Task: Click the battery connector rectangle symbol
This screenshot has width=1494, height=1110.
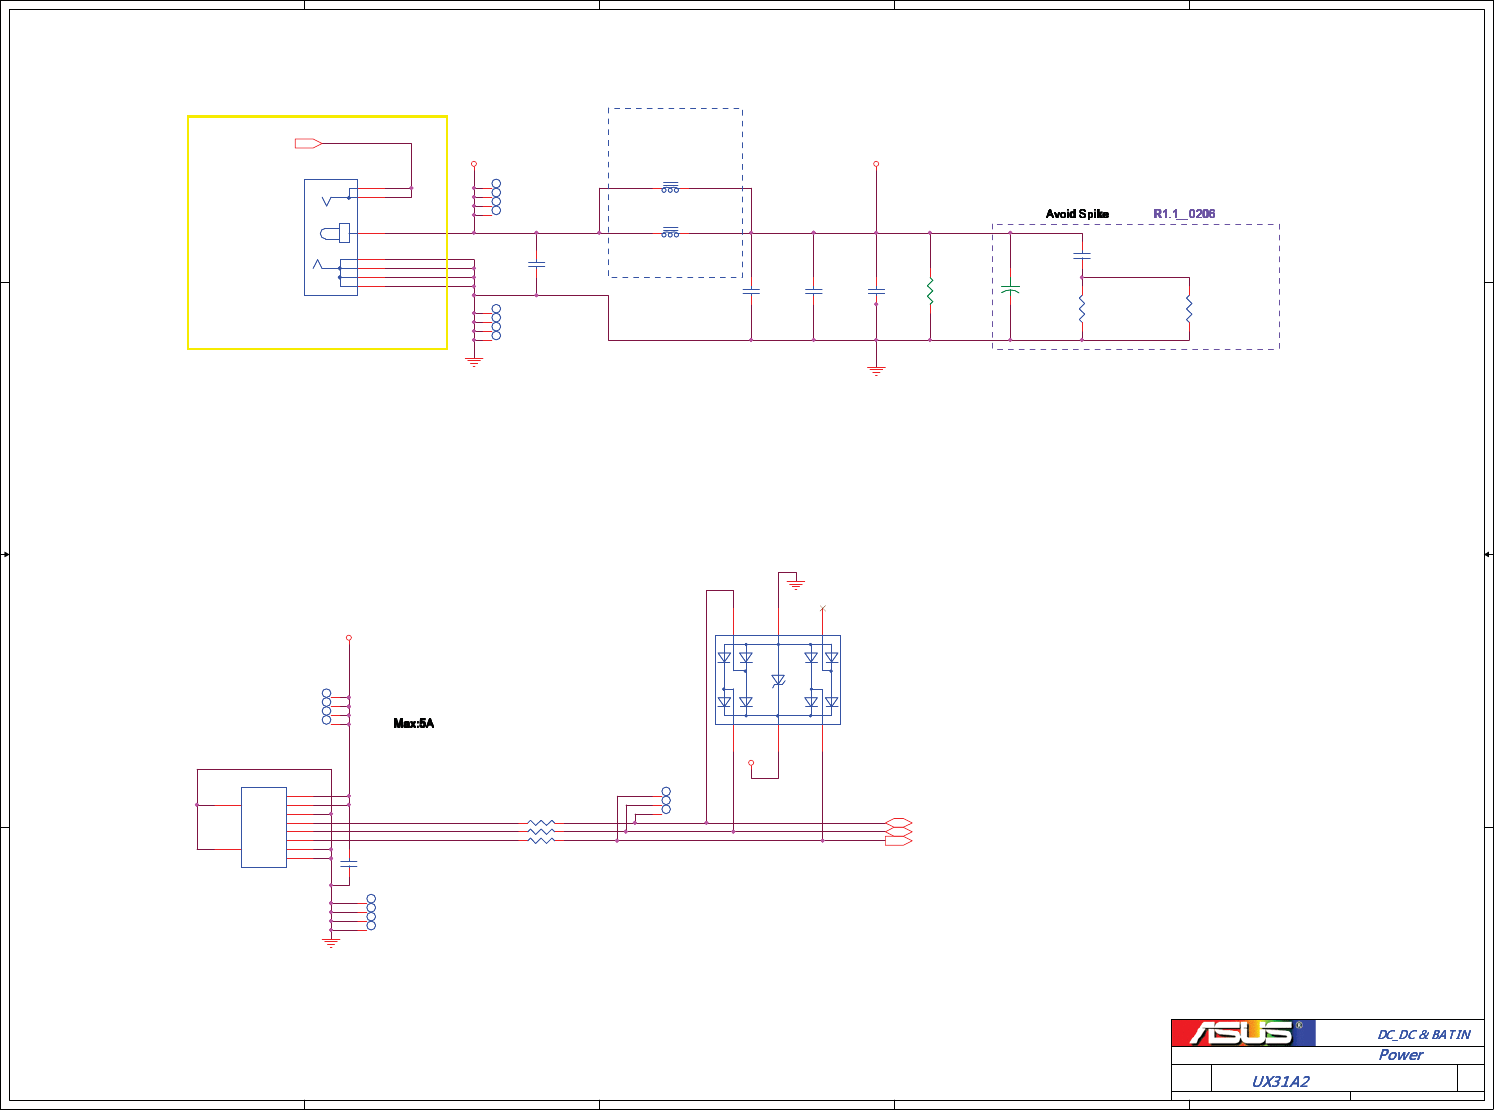Action: 264,827
